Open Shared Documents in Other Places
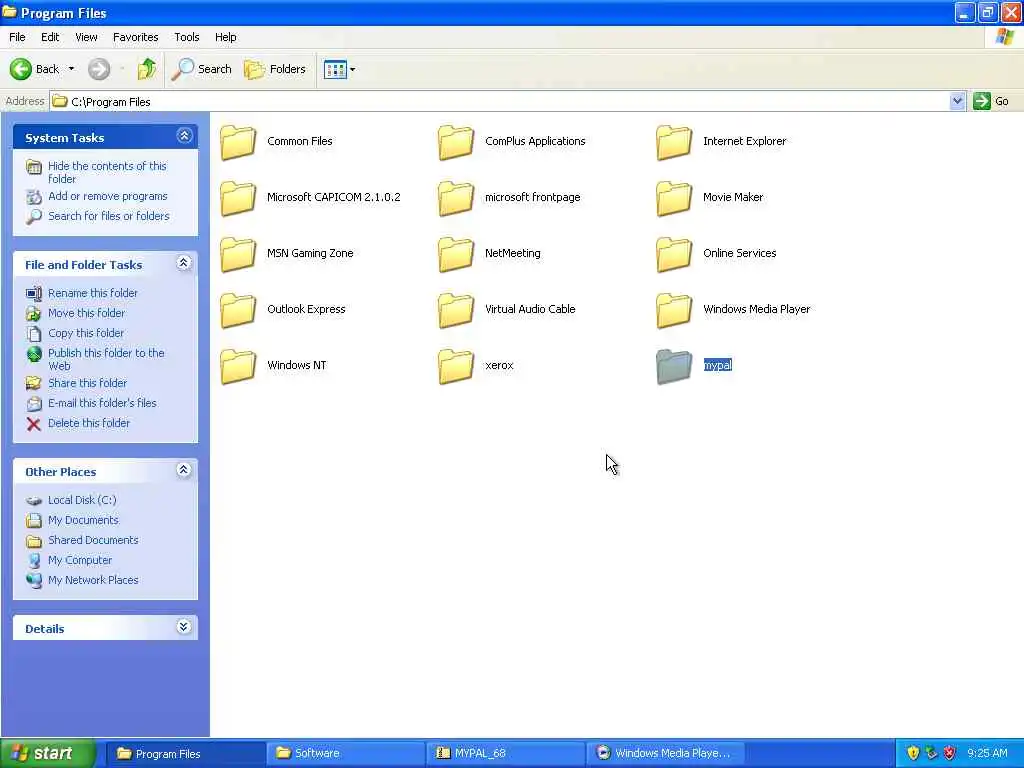 point(93,540)
